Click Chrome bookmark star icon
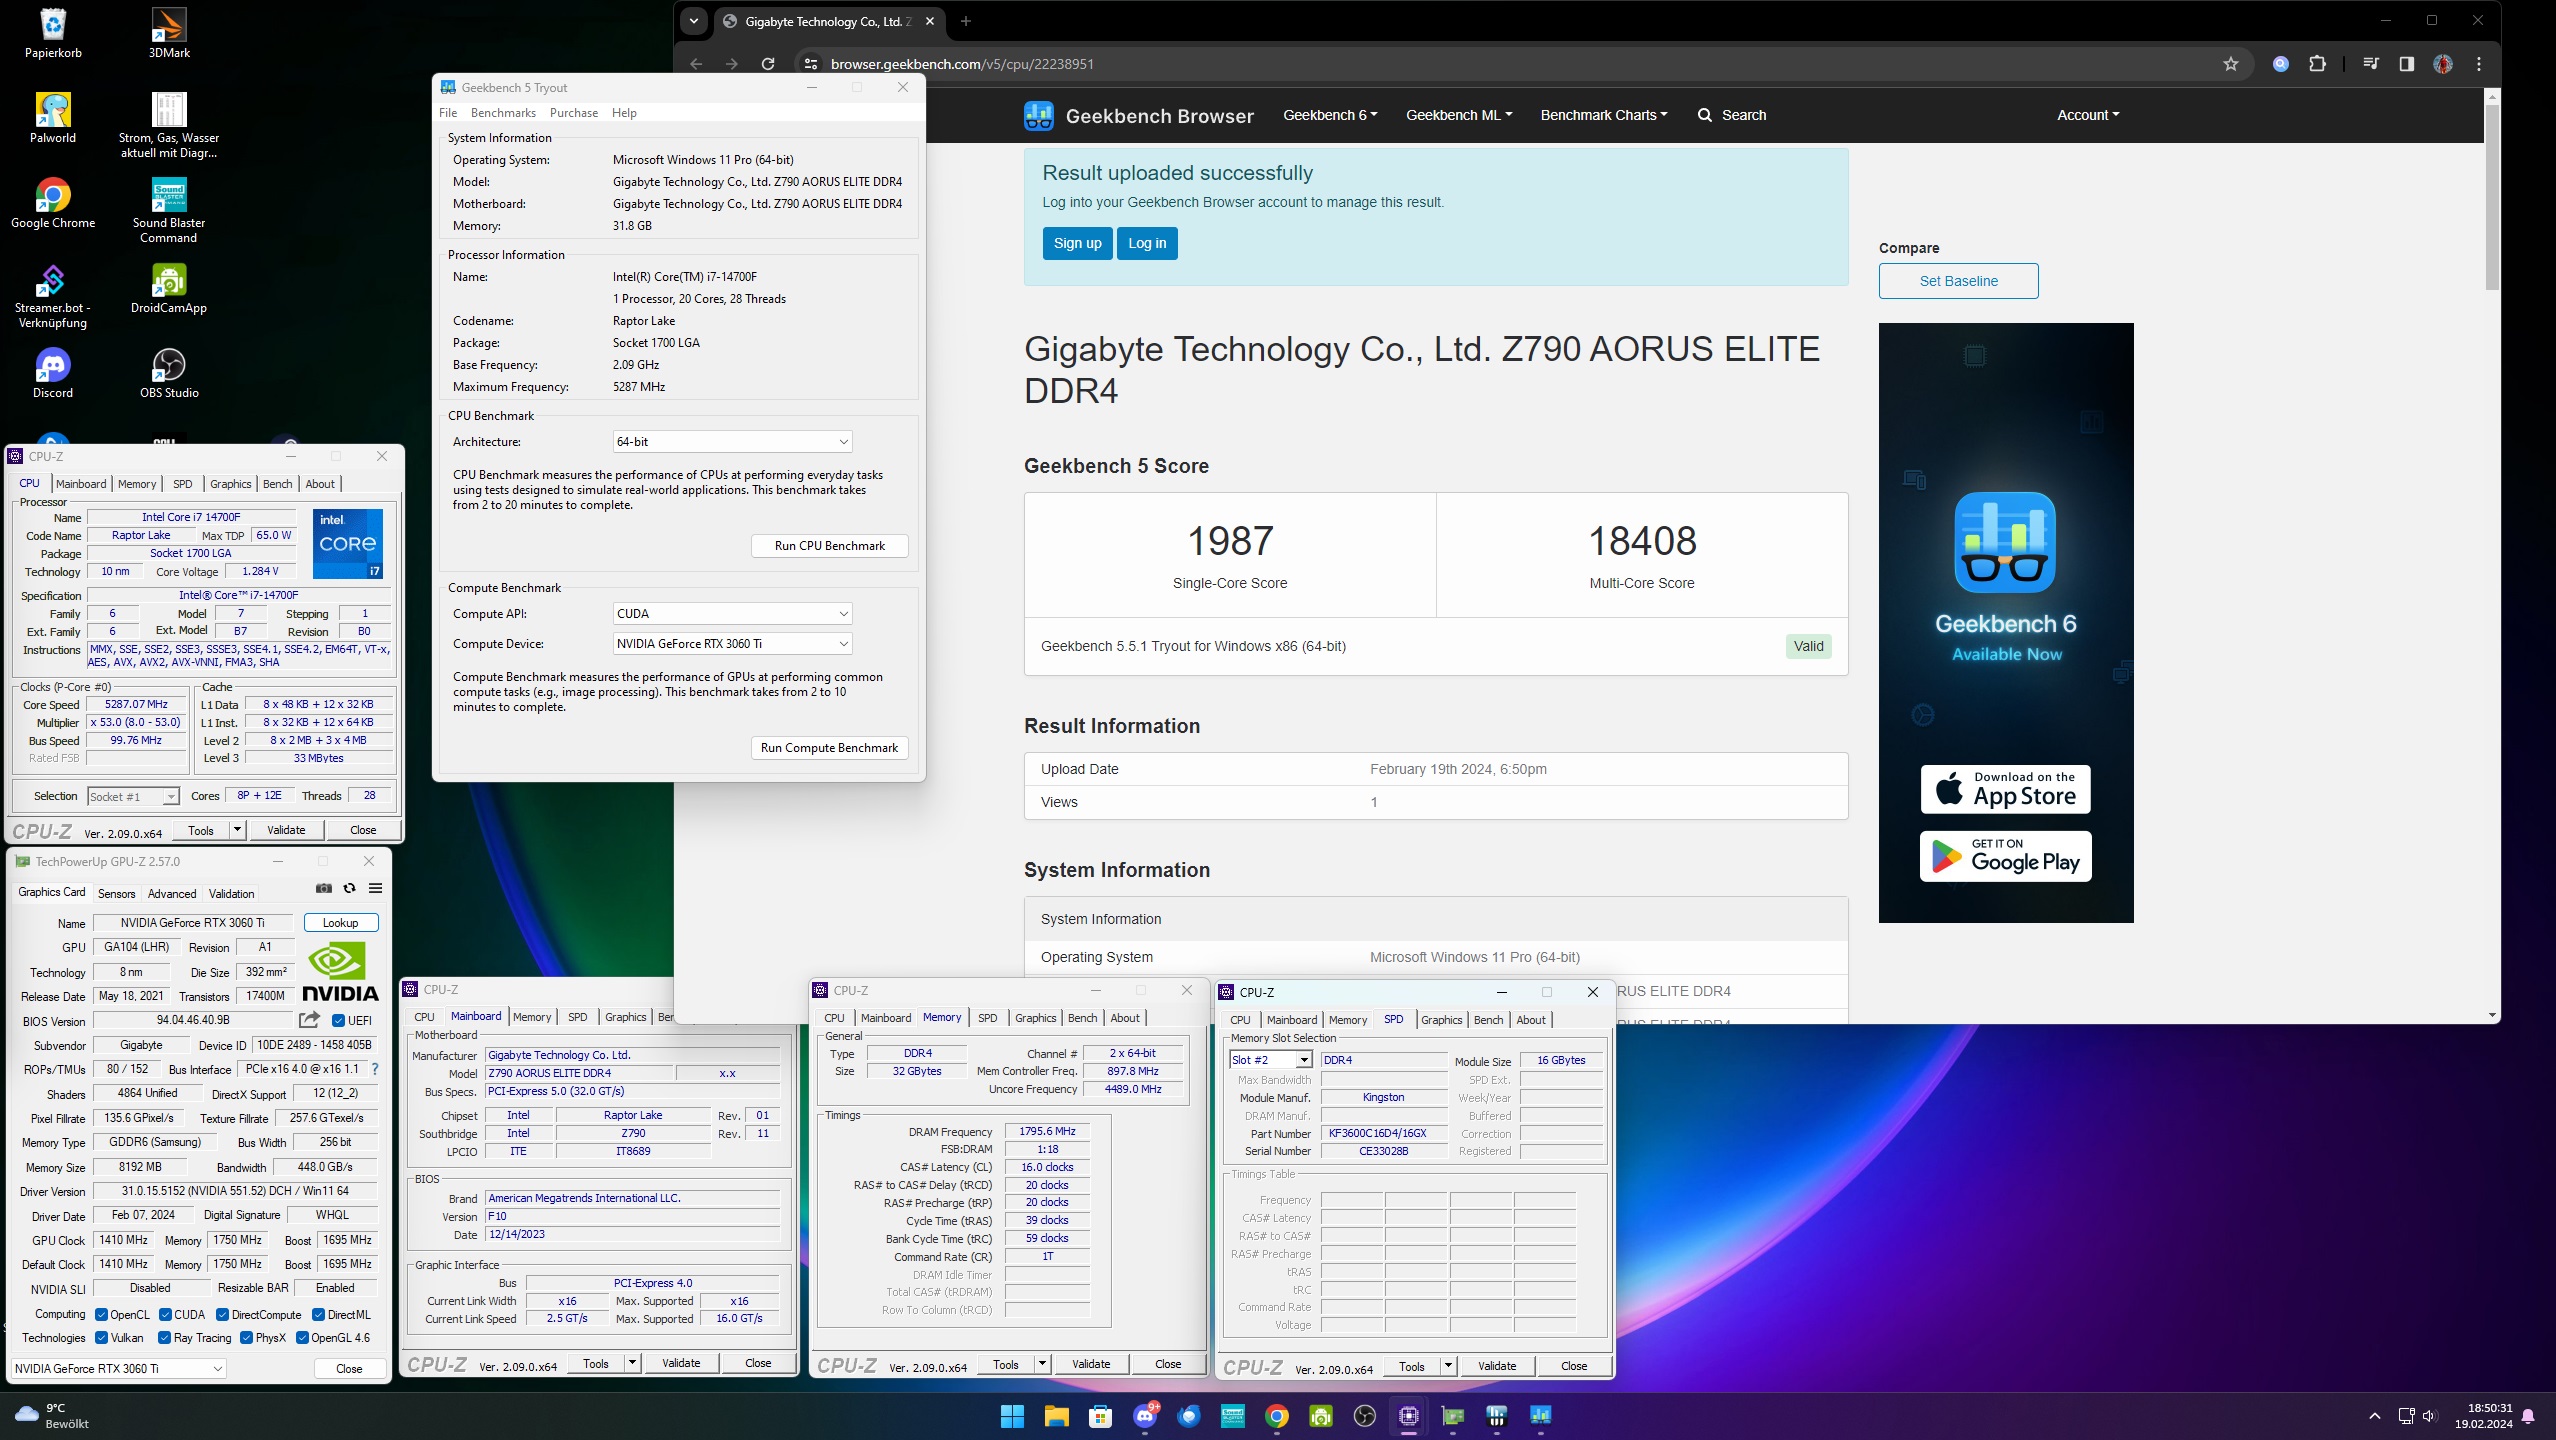Viewport: 2556px width, 1440px height. 2230,64
